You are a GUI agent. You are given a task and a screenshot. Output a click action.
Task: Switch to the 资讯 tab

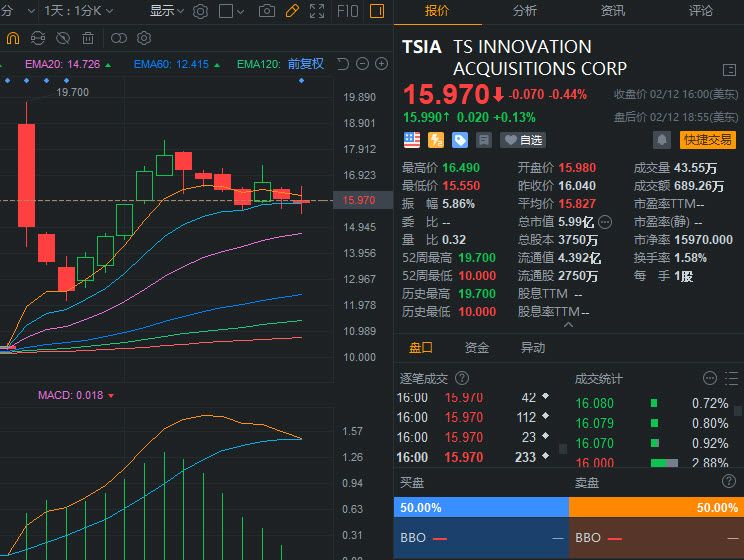(x=613, y=11)
